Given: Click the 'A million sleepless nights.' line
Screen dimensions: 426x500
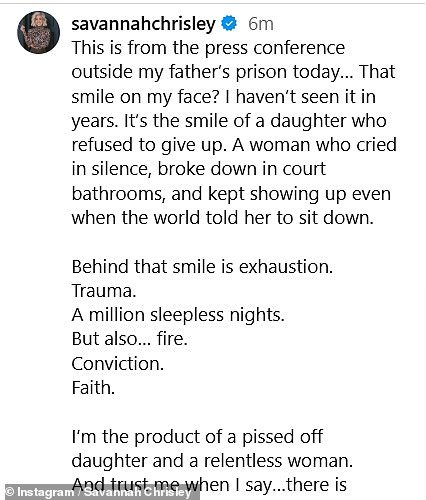Looking at the screenshot, I should coord(178,315).
